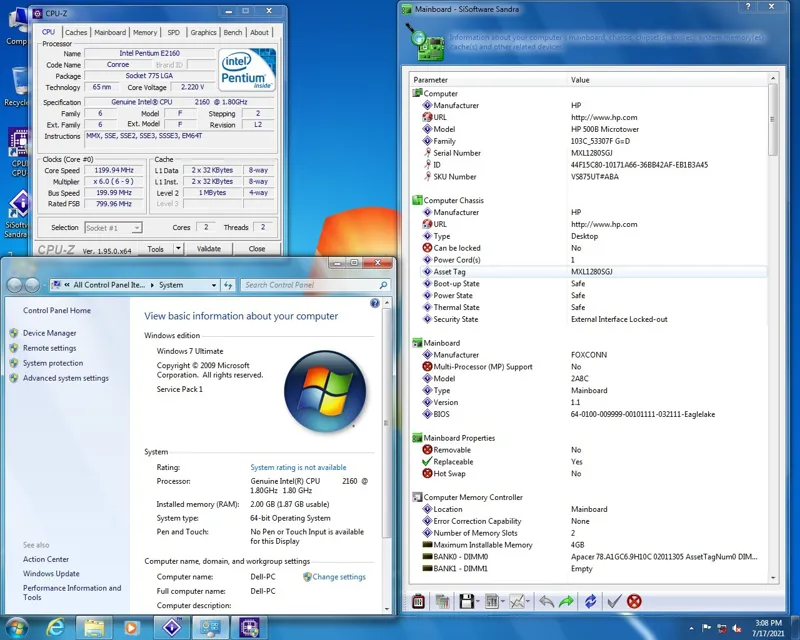The width and height of the screenshot is (800, 640).
Task: Click the floppy disk save icon in Sandra
Action: [x=467, y=601]
